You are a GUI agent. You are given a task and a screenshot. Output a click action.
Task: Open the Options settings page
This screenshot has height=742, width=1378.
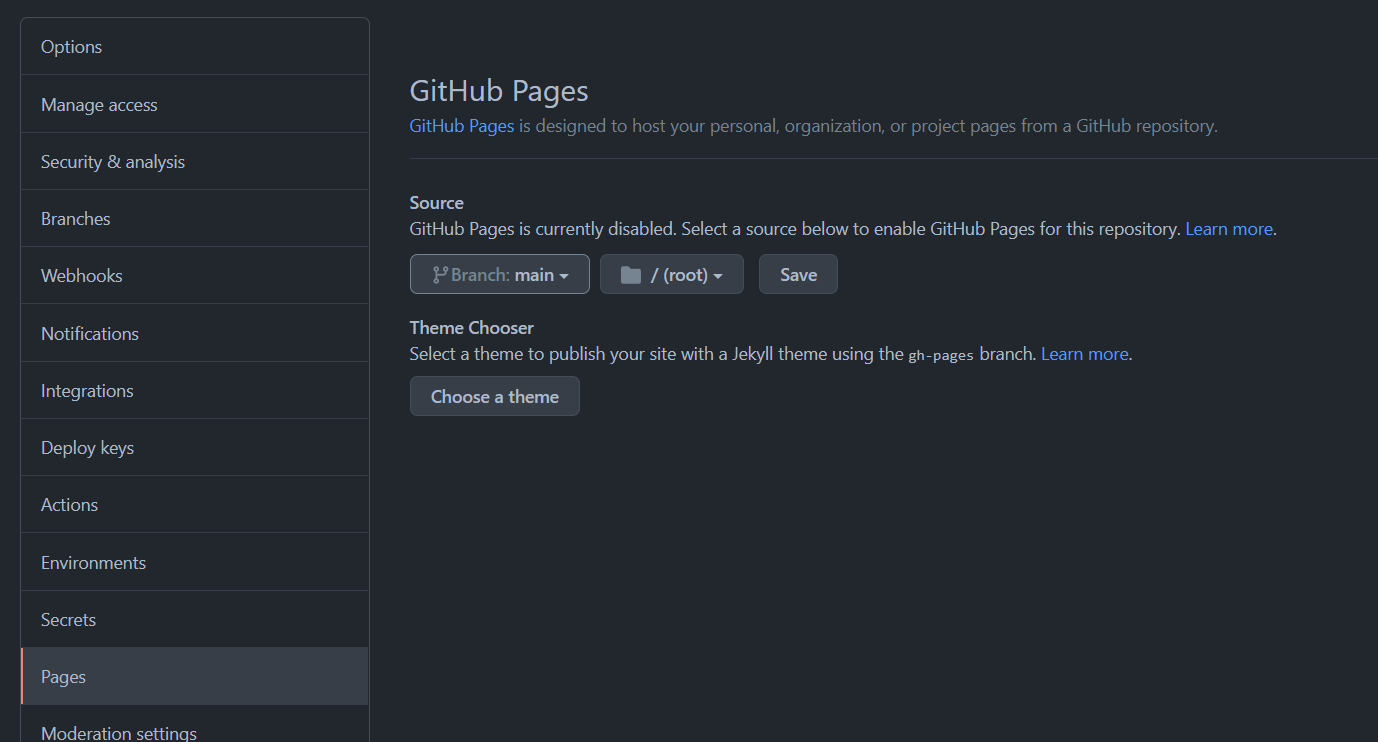pyautogui.click(x=195, y=47)
